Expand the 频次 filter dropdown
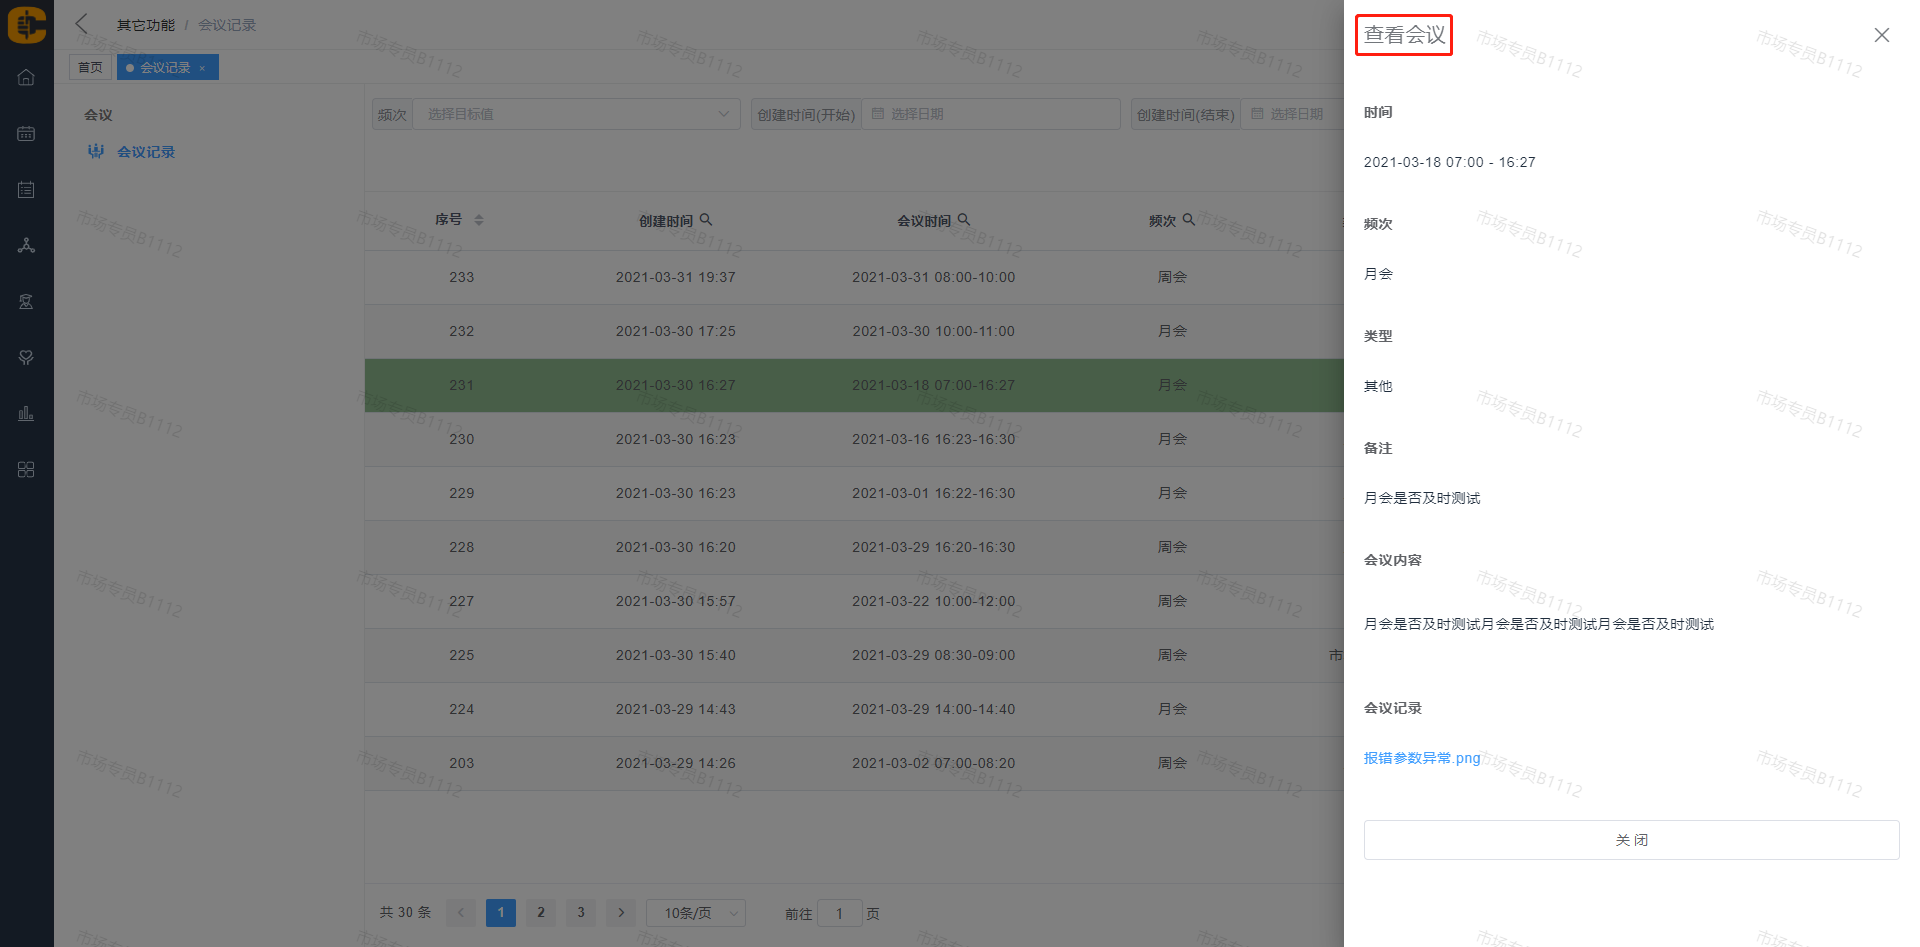This screenshot has height=947, width=1920. click(575, 114)
